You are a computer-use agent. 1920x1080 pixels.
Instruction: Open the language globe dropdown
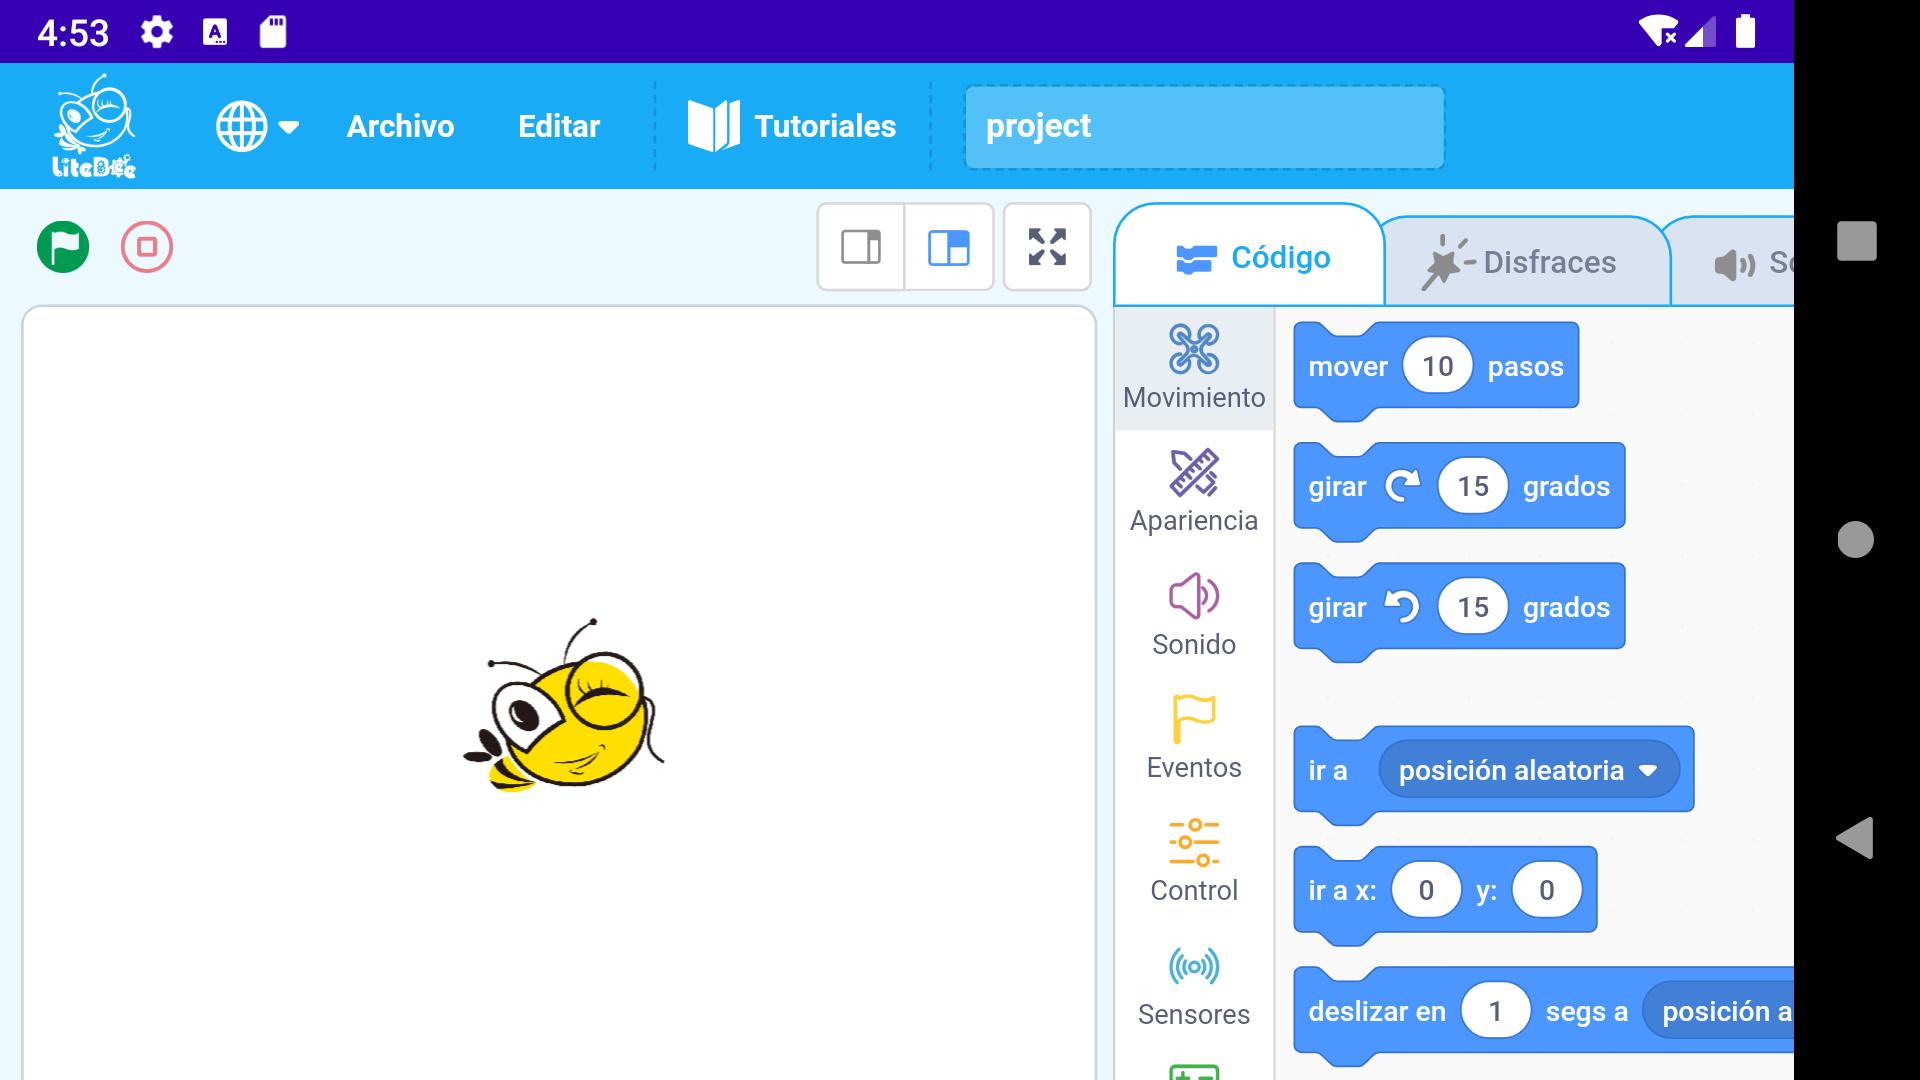[x=257, y=127]
